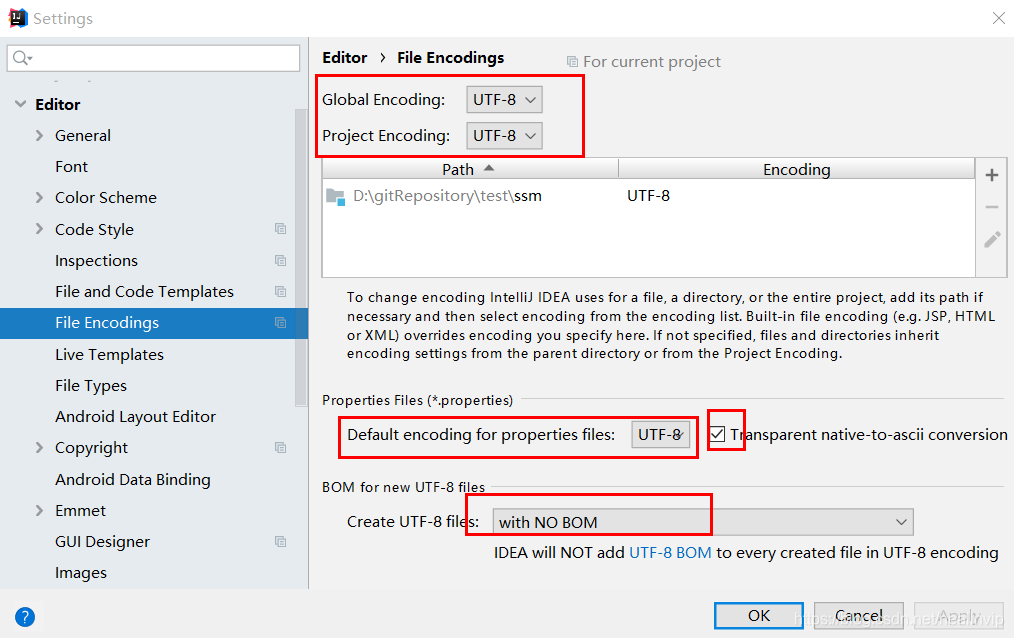Click the Encoding column header
Image resolution: width=1014 pixels, height=638 pixels.
click(x=796, y=169)
